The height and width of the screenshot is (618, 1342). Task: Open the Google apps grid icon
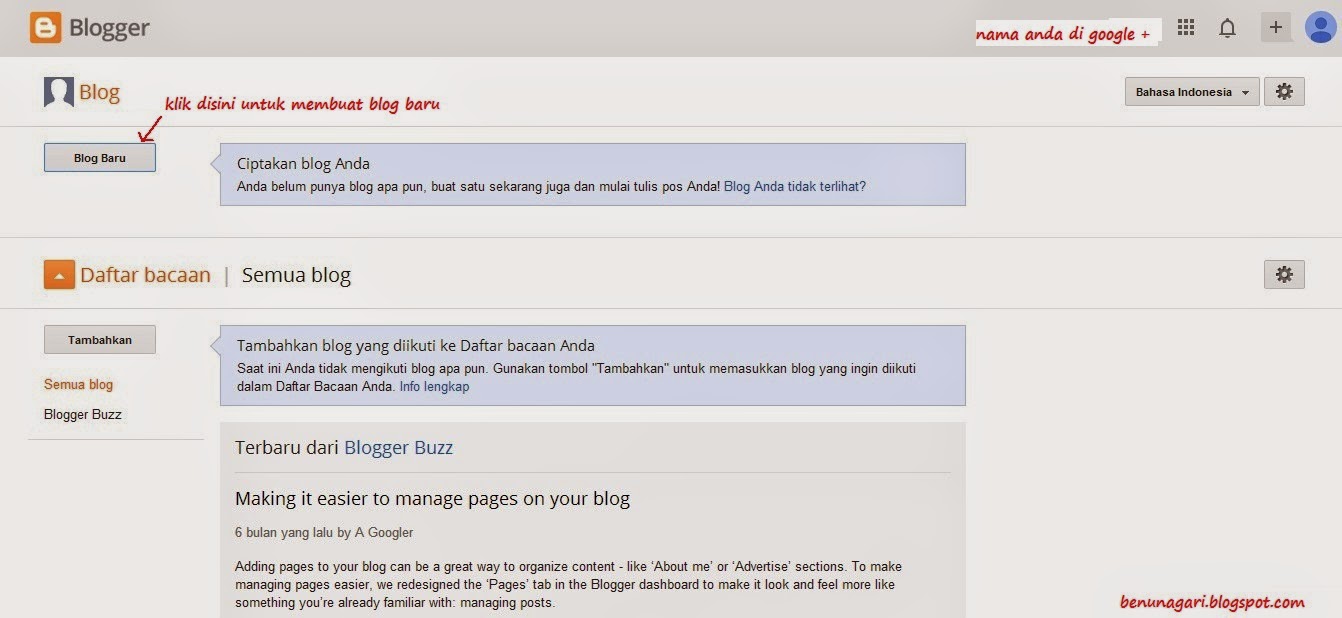1186,28
